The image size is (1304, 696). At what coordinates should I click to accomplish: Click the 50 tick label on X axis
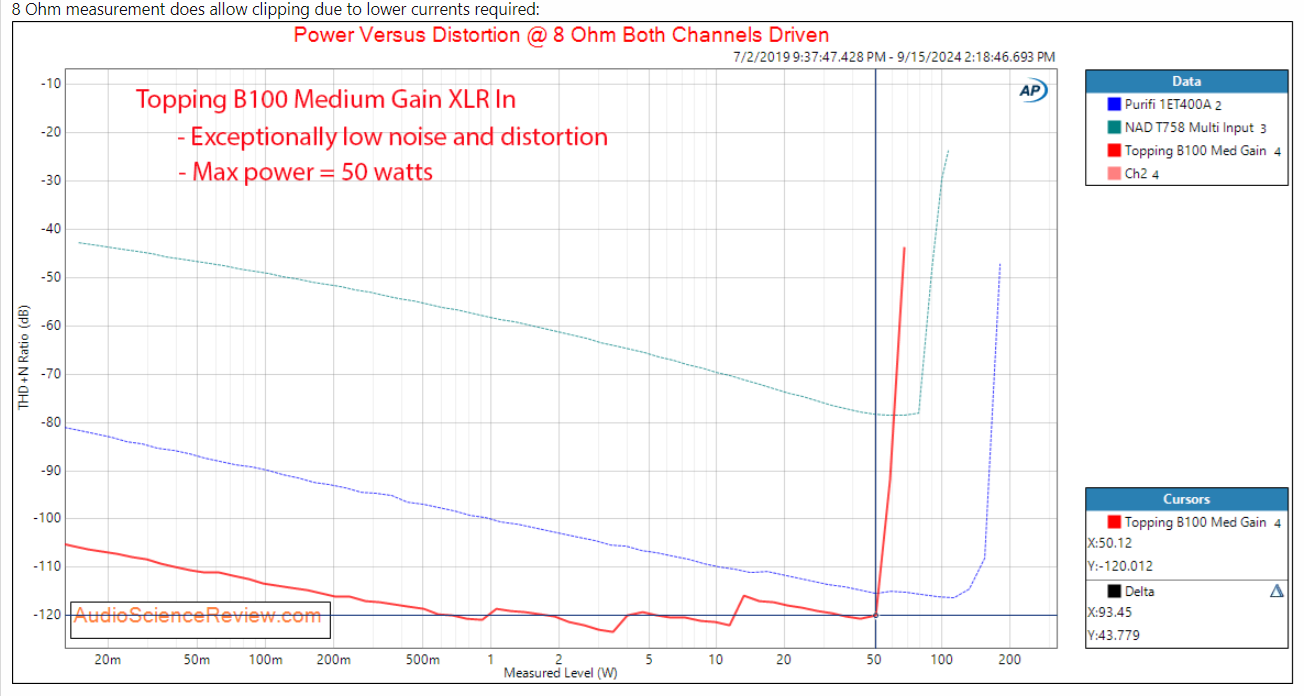pyautogui.click(x=874, y=660)
